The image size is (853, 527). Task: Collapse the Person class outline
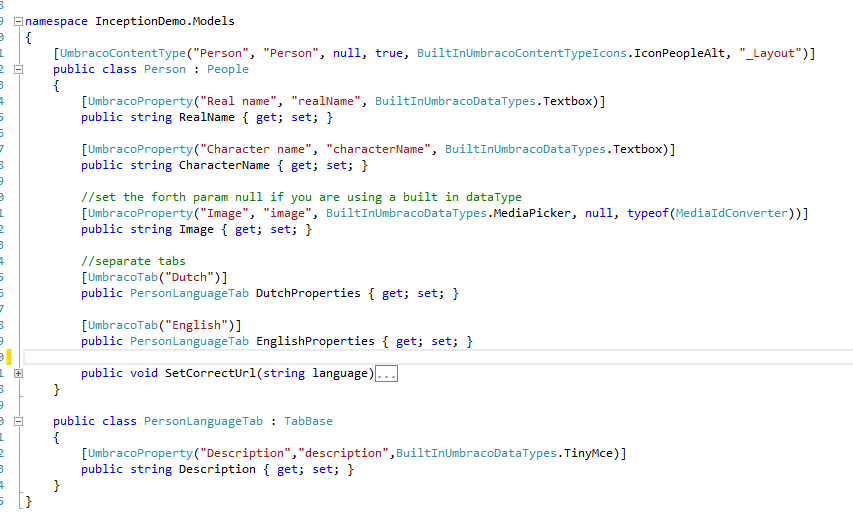pyautogui.click(x=18, y=70)
